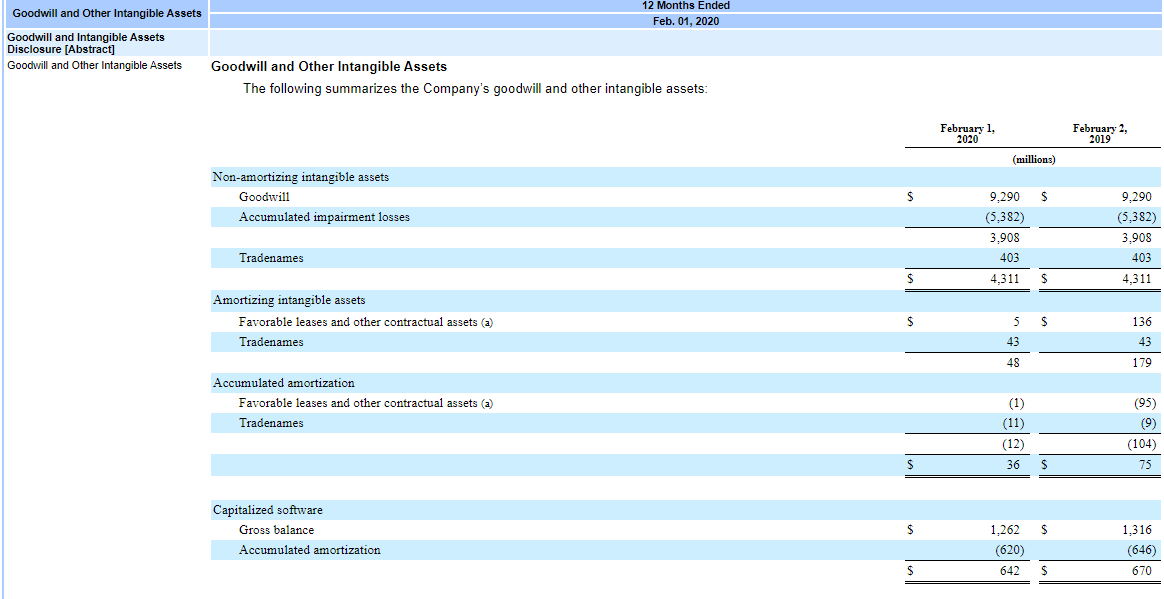Click the Capitalized software section header
The image size is (1164, 599).
257,509
